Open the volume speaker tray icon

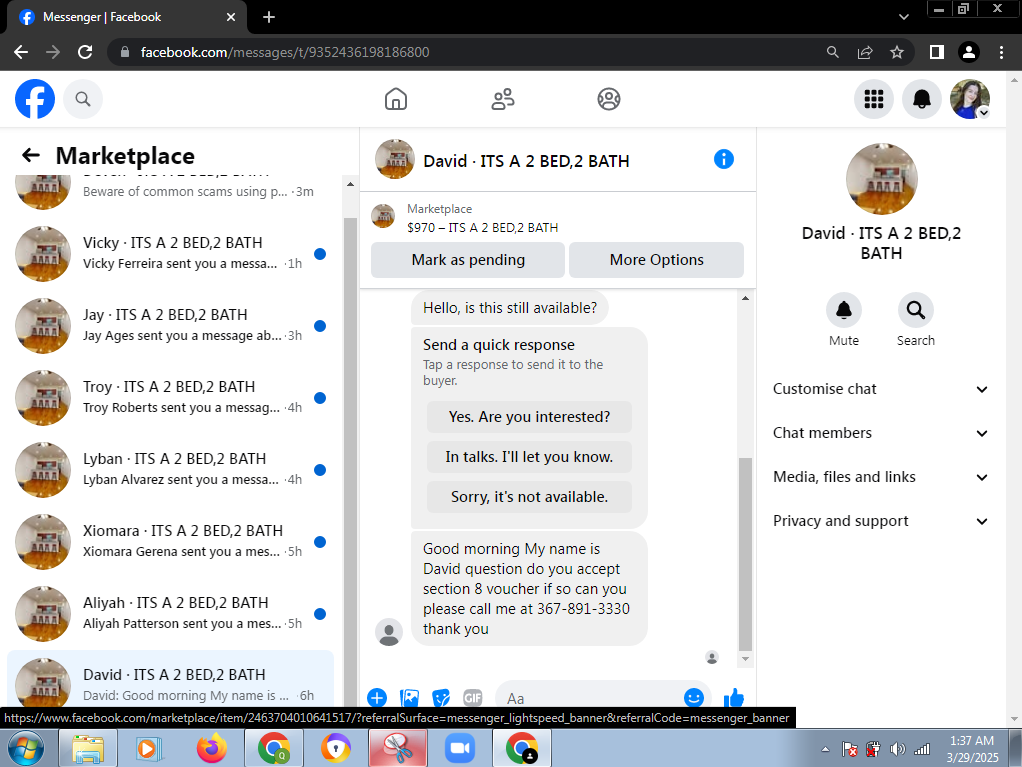898,749
